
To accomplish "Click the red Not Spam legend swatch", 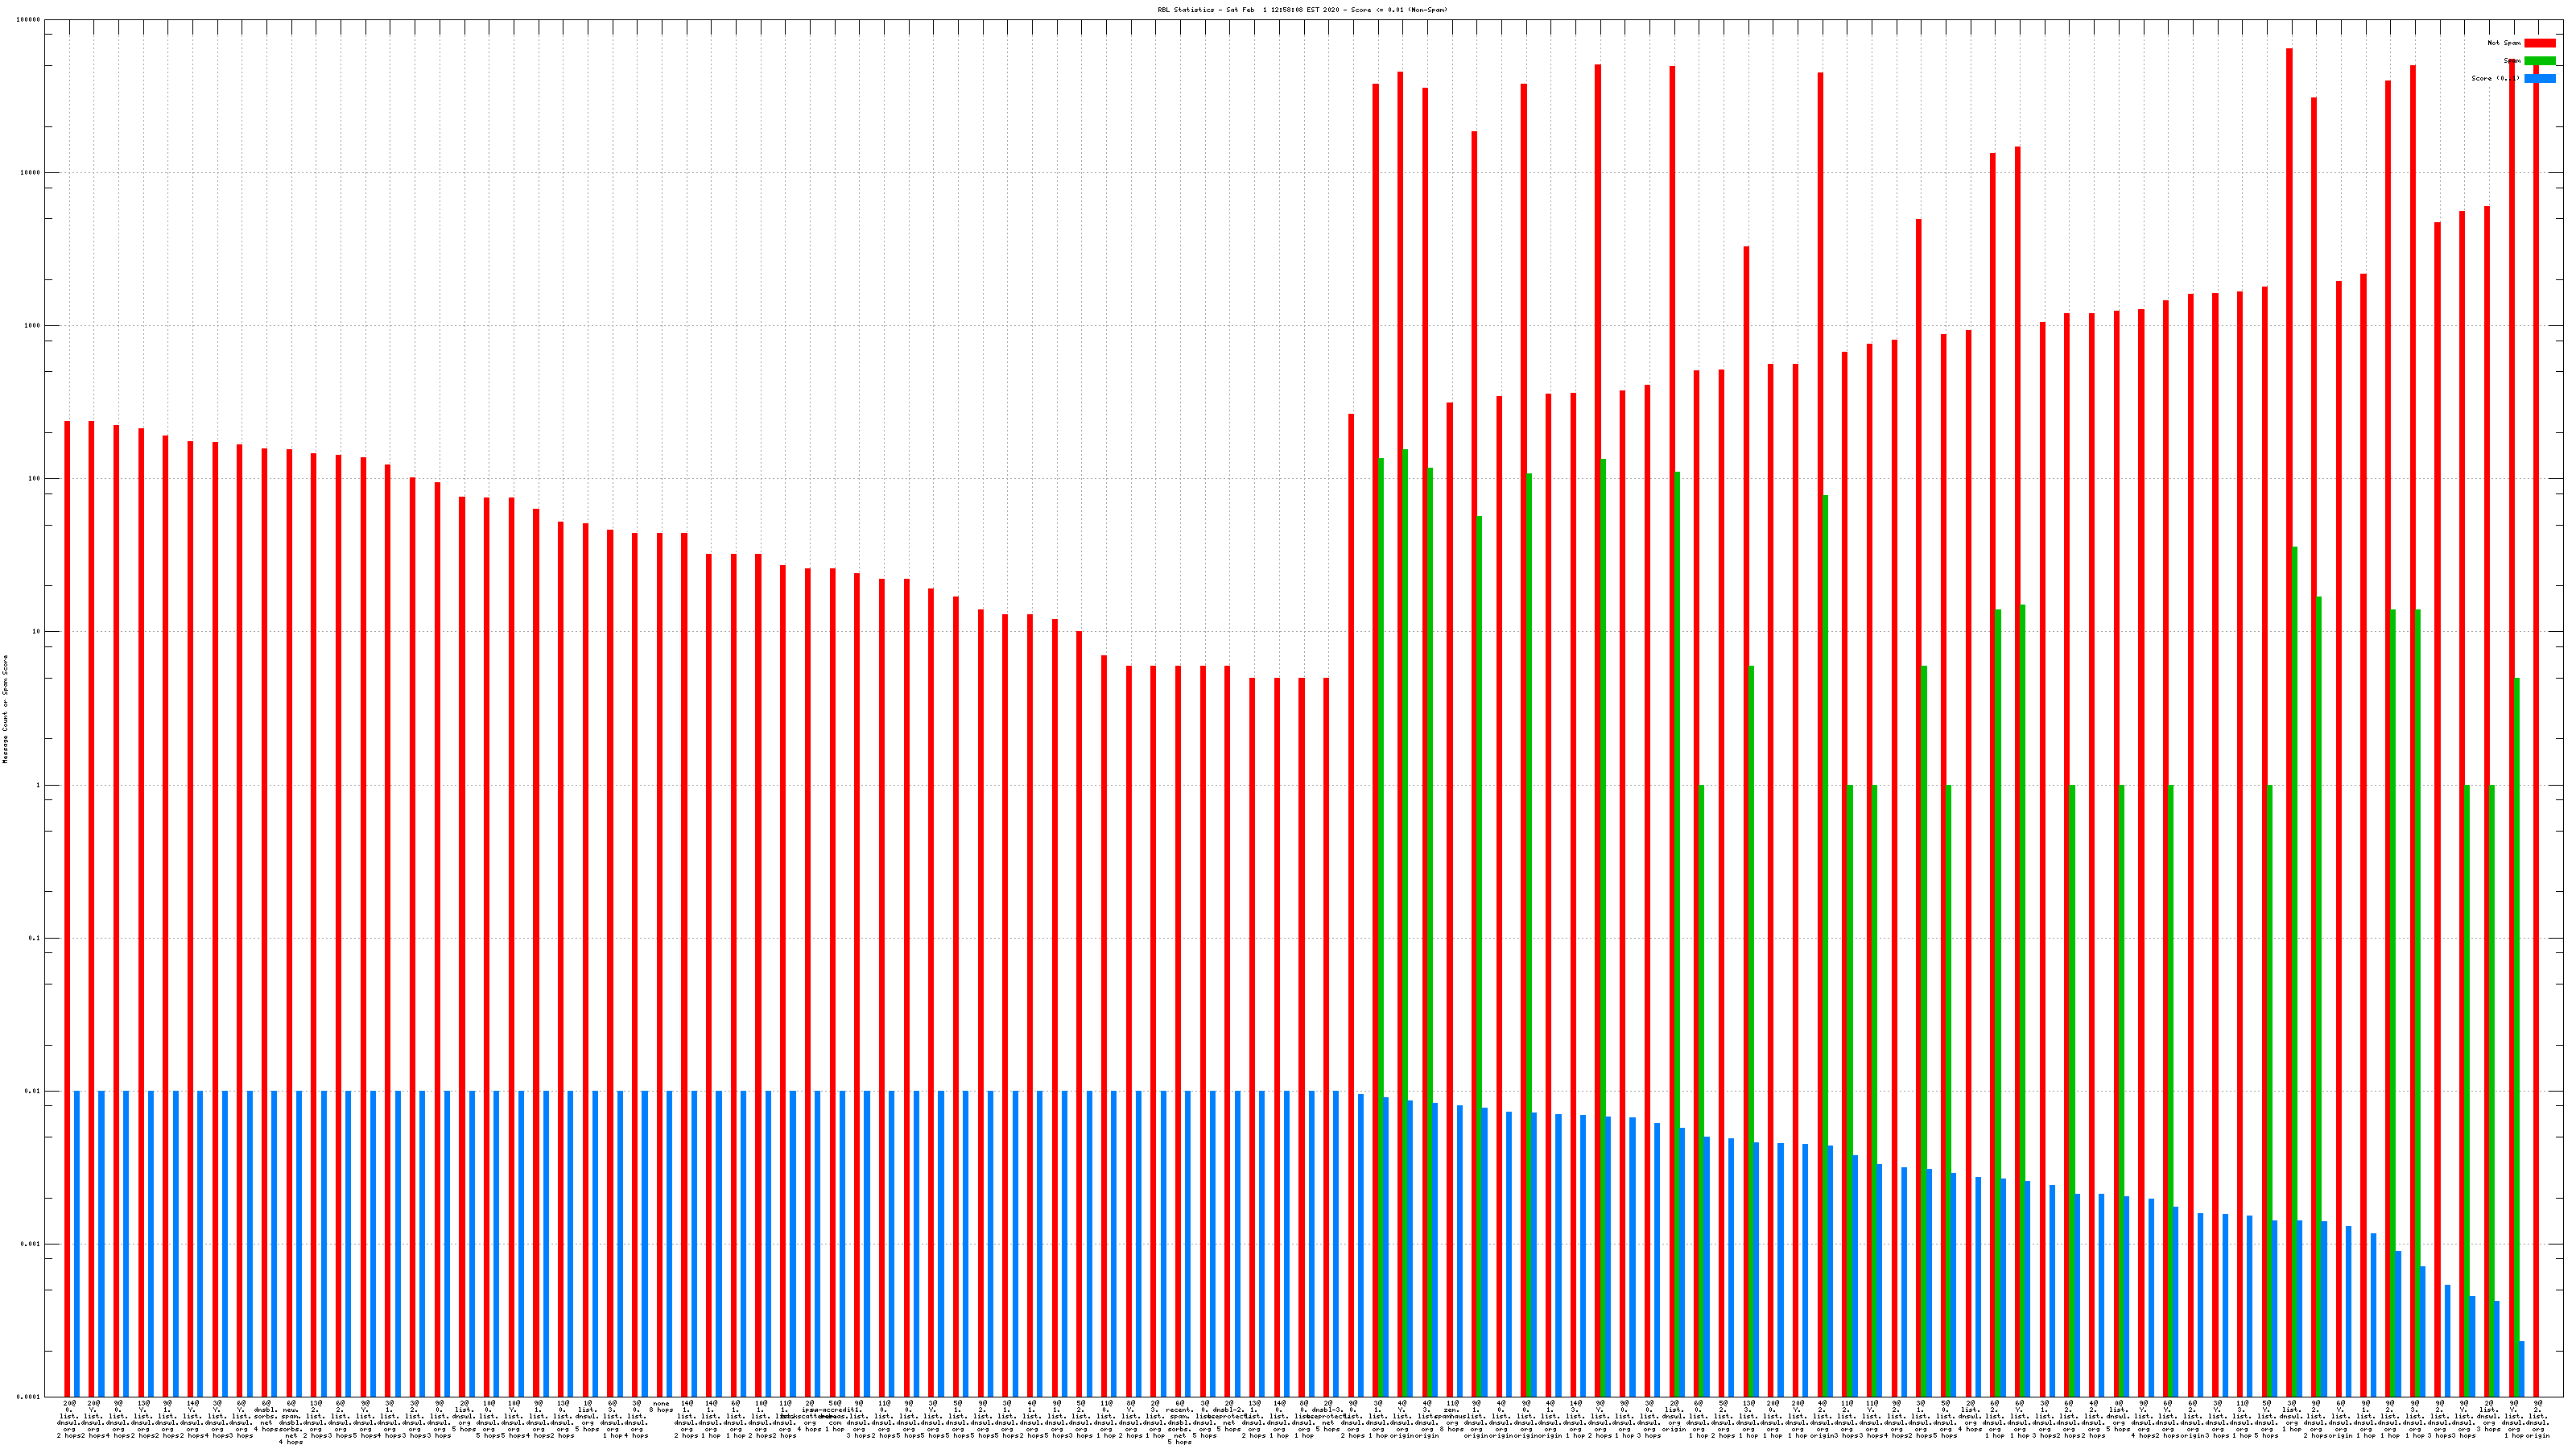I will (x=2539, y=43).
